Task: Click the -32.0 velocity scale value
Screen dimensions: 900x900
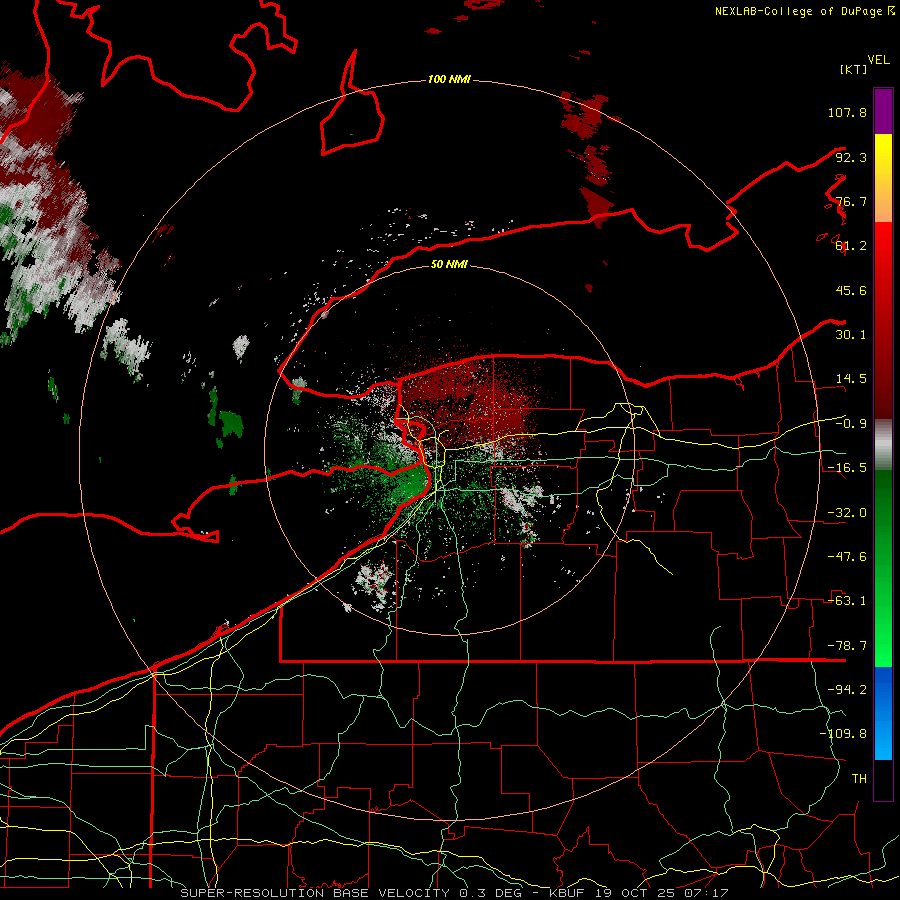Action: click(x=847, y=513)
